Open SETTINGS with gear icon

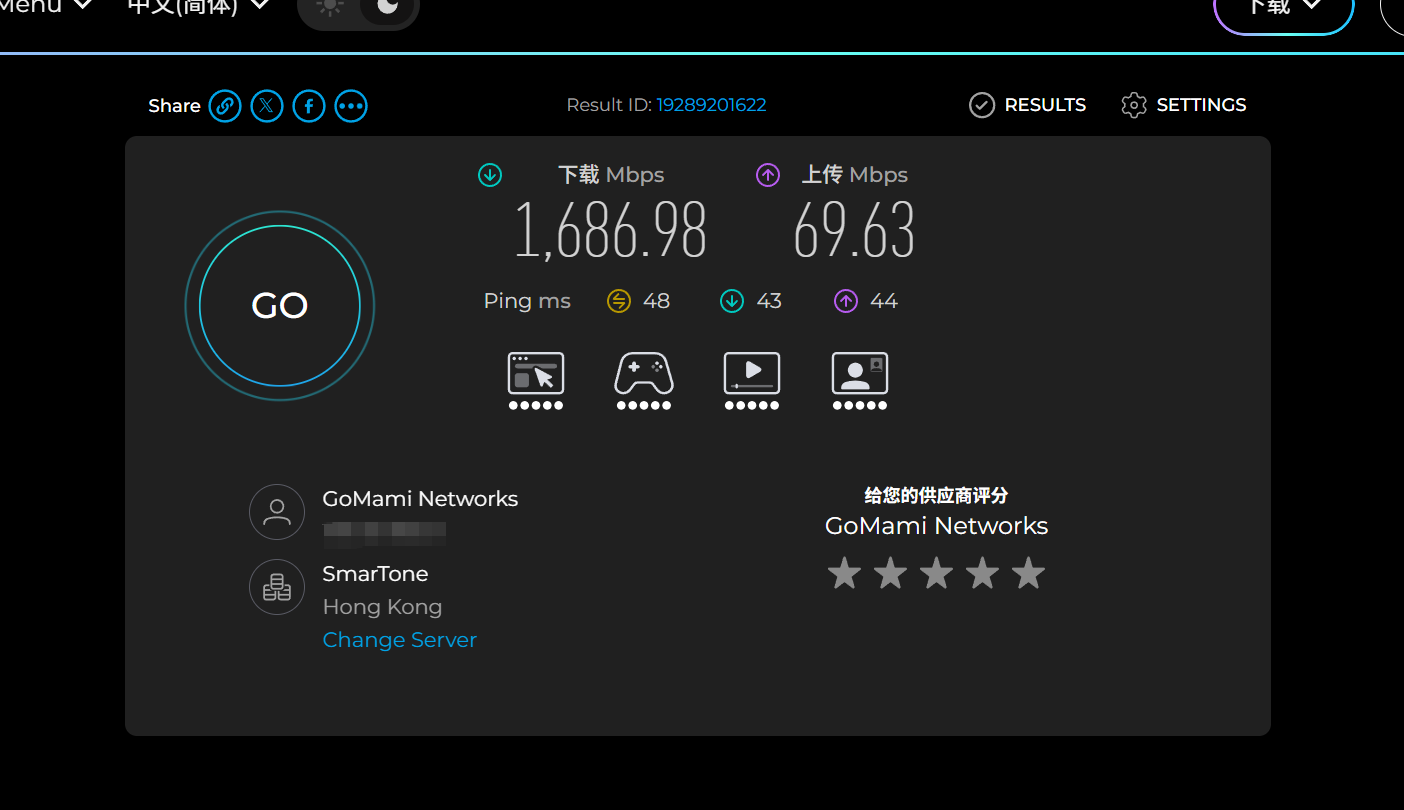1184,105
